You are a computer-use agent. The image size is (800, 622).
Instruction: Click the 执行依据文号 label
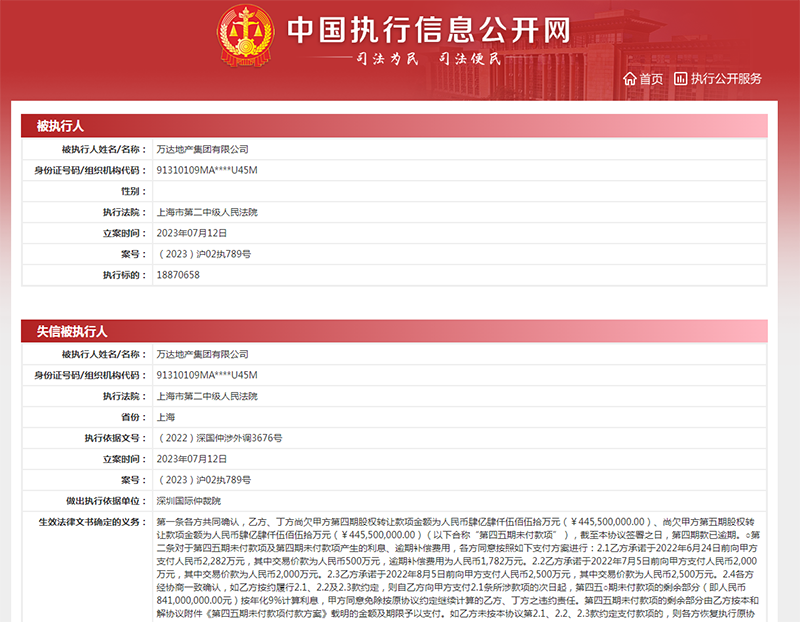[115, 438]
